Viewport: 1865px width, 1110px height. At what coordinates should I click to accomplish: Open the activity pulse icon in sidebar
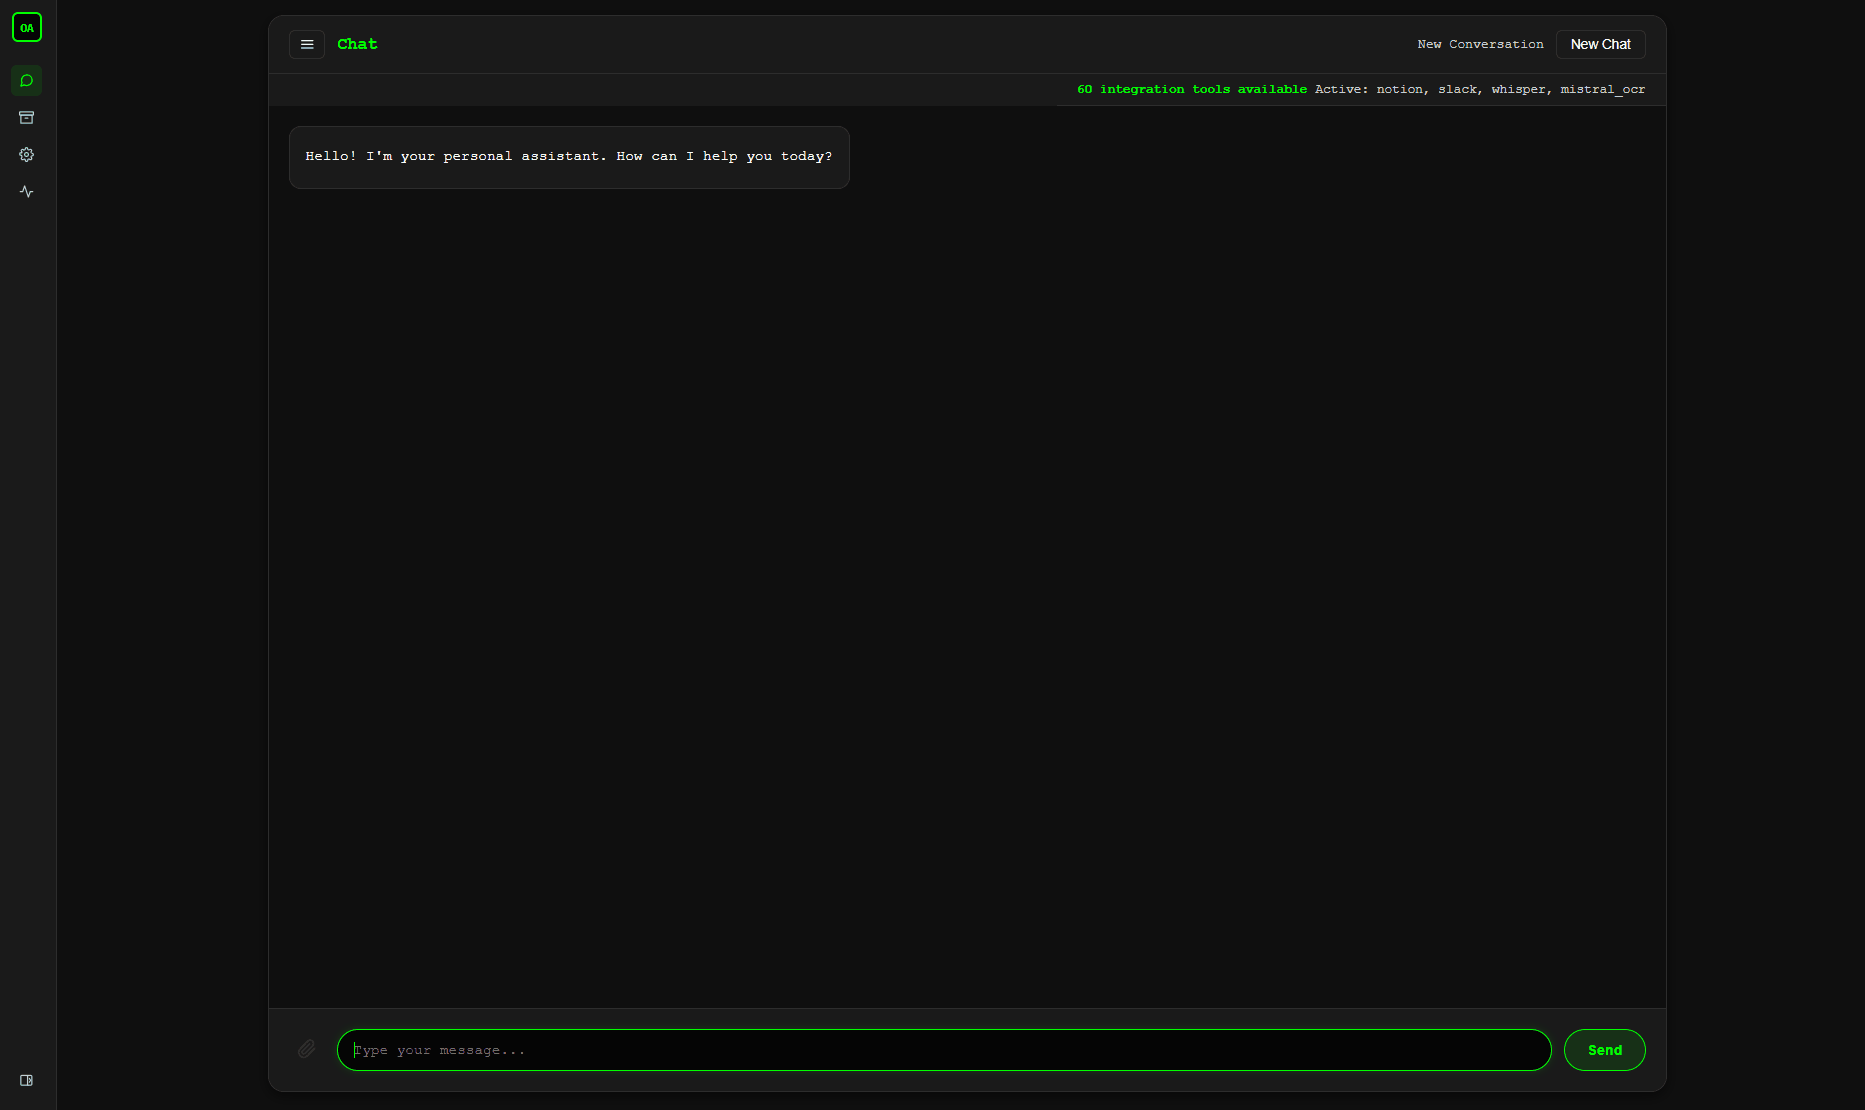(27, 191)
